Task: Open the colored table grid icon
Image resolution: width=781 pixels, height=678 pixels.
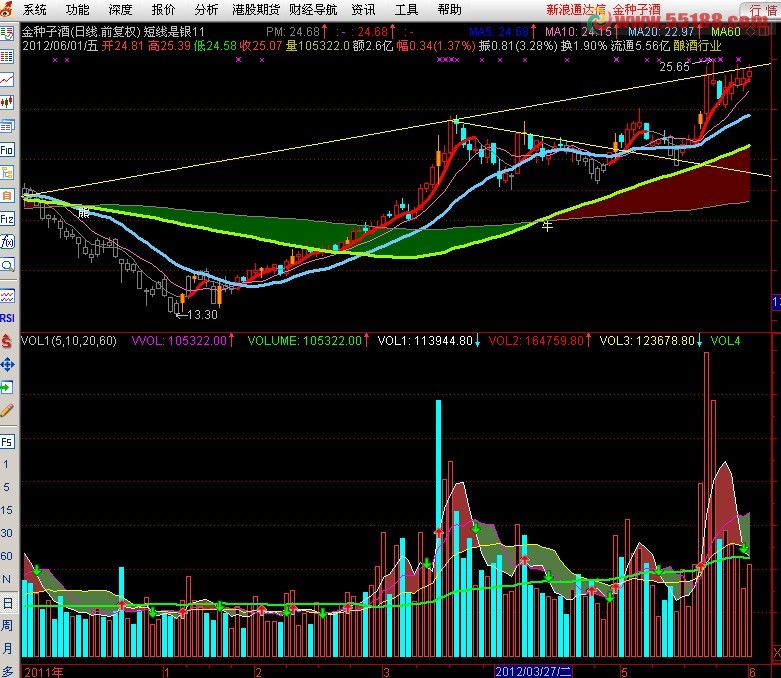Action: (x=7, y=56)
